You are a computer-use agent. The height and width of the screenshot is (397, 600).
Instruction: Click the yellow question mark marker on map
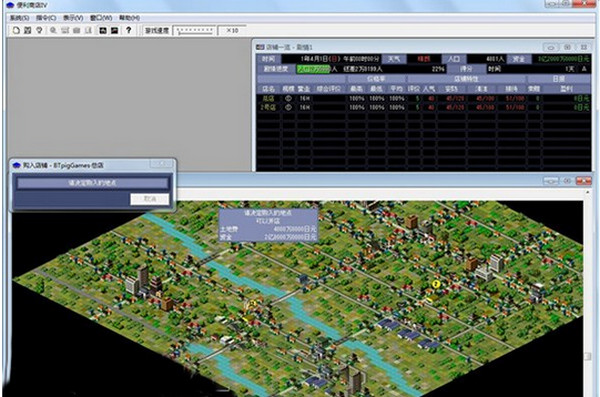point(435,284)
